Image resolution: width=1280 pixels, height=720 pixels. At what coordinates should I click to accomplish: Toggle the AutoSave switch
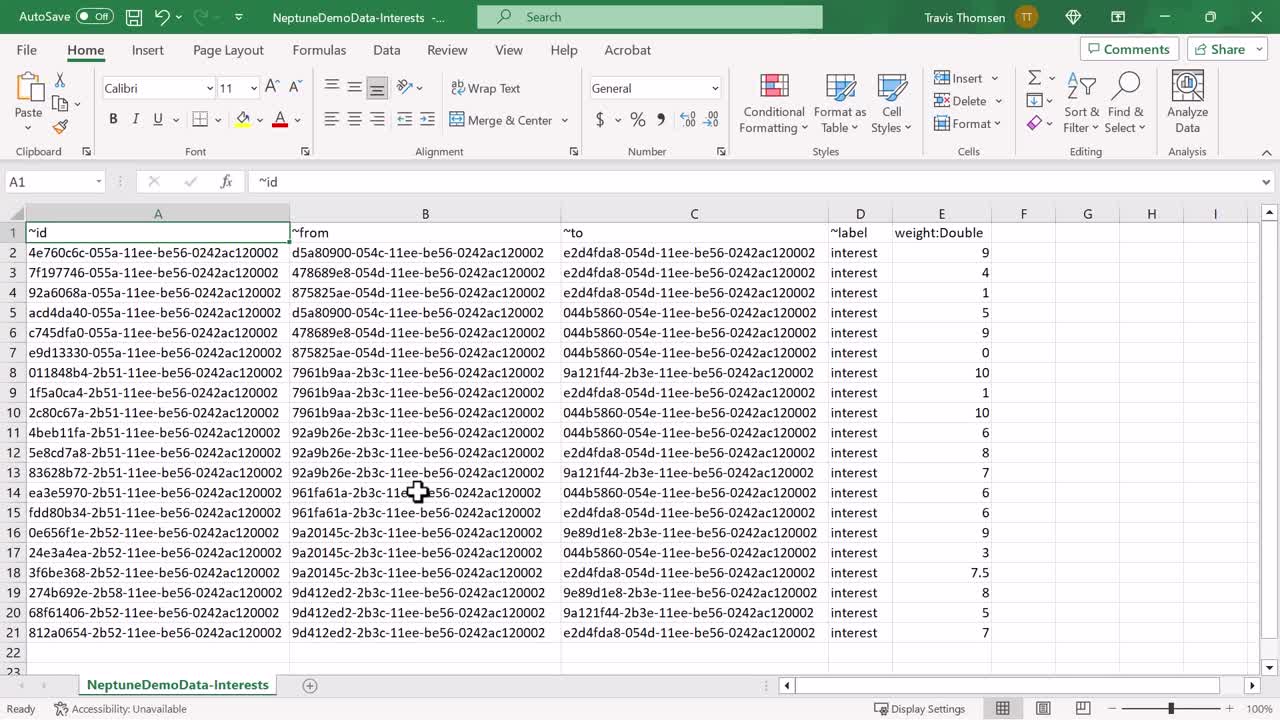tap(94, 17)
